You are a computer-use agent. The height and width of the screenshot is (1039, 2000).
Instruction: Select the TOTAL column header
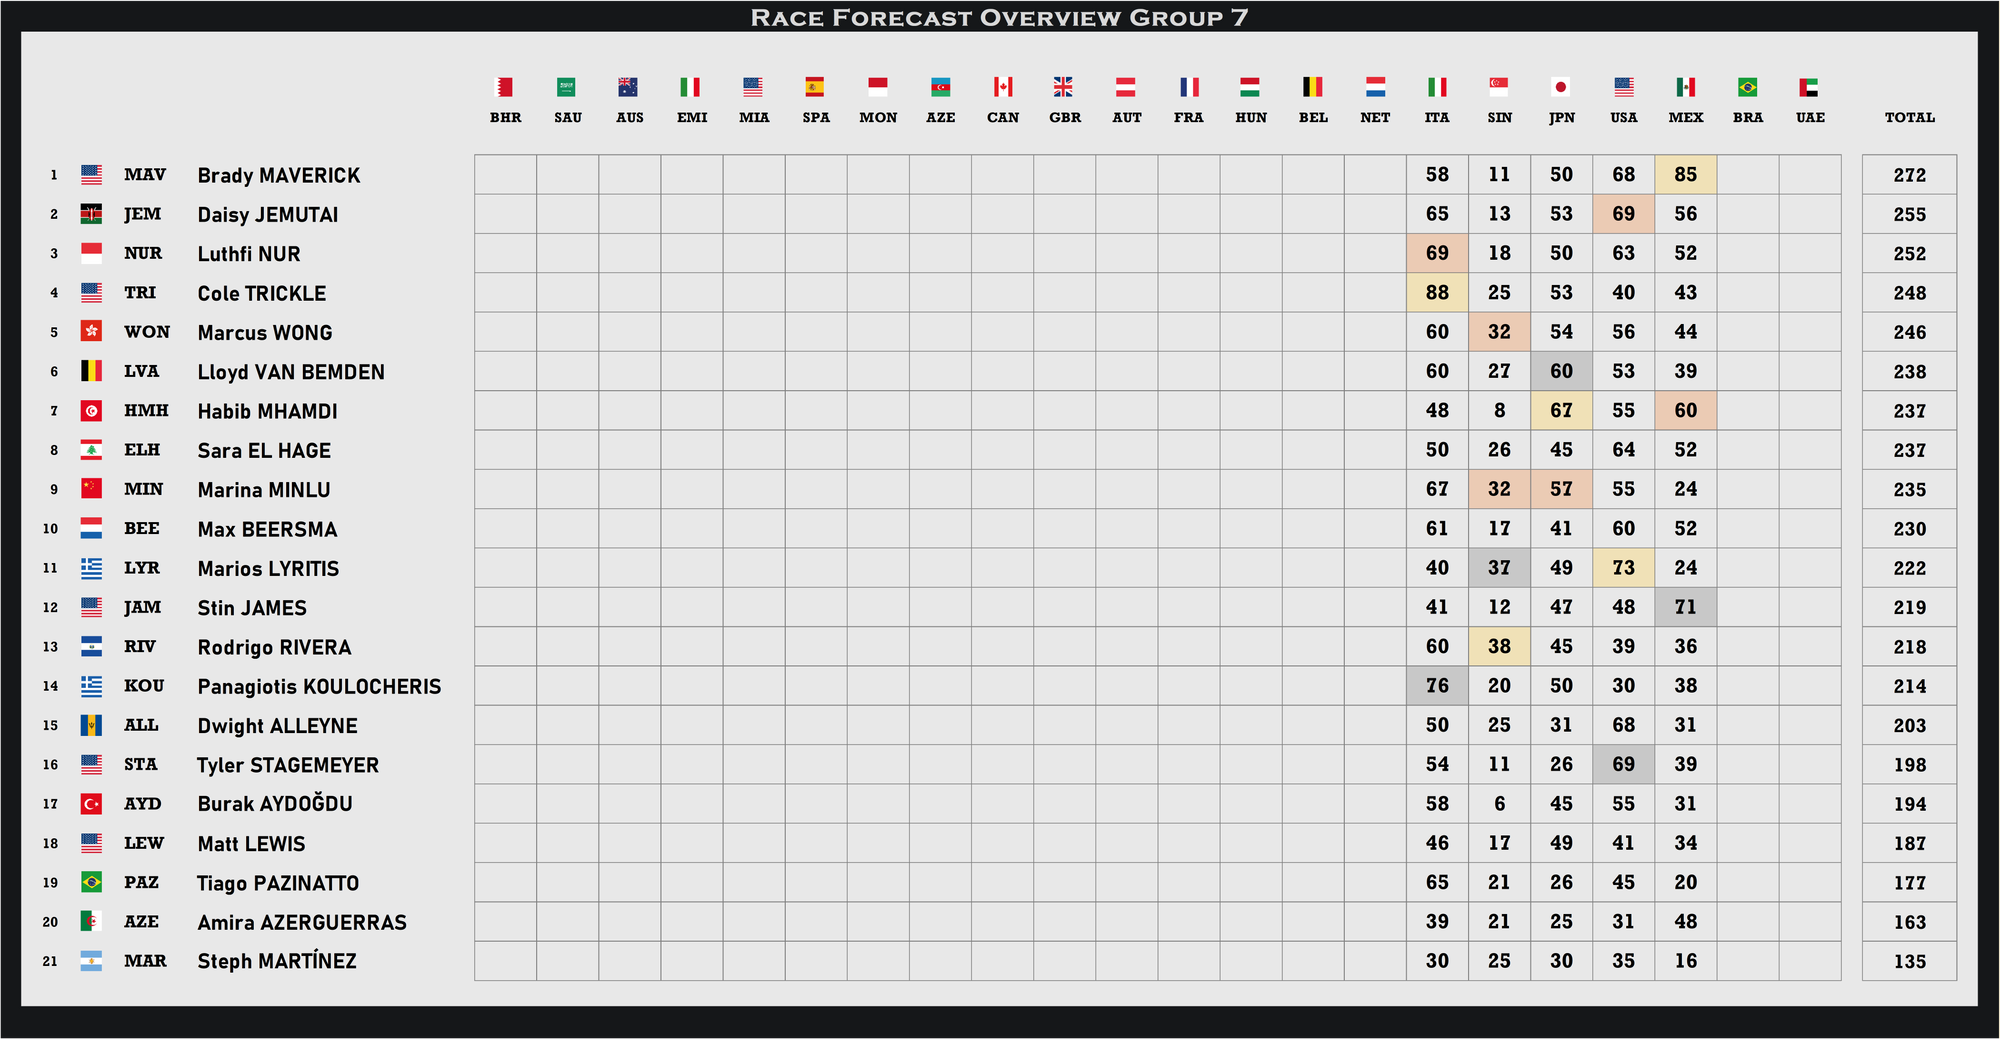(x=1909, y=118)
